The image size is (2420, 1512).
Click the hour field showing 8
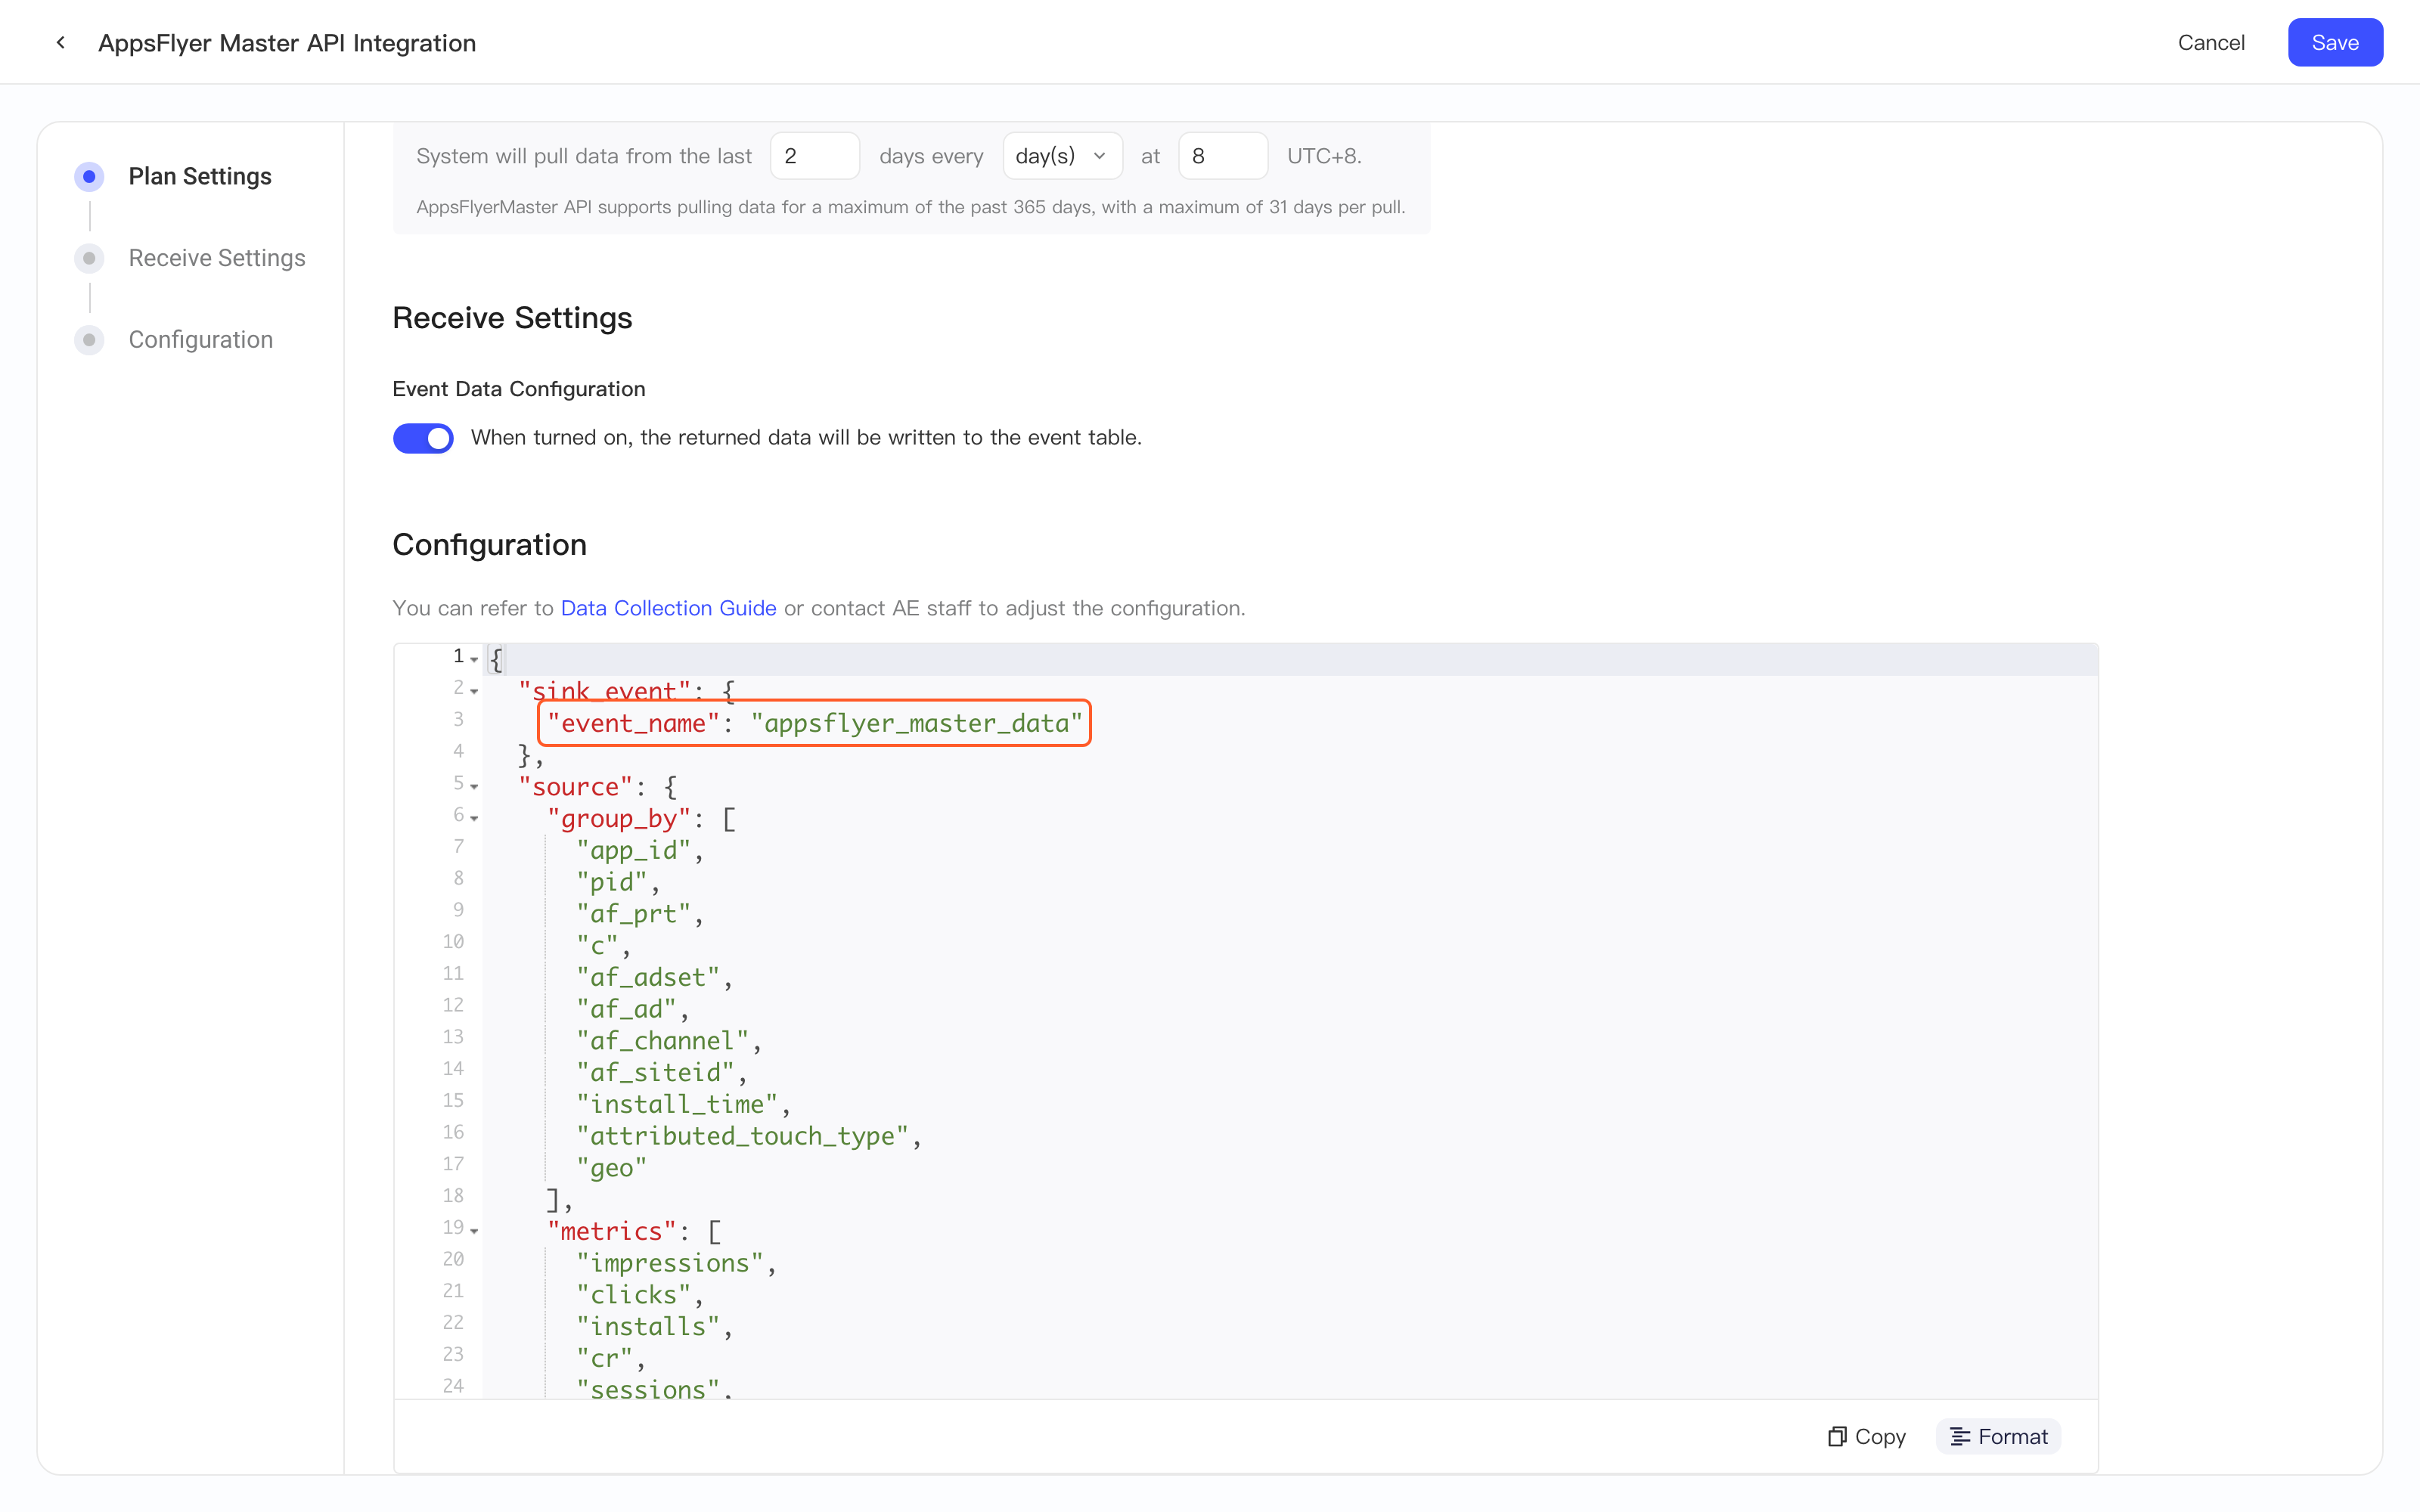tap(1223, 156)
